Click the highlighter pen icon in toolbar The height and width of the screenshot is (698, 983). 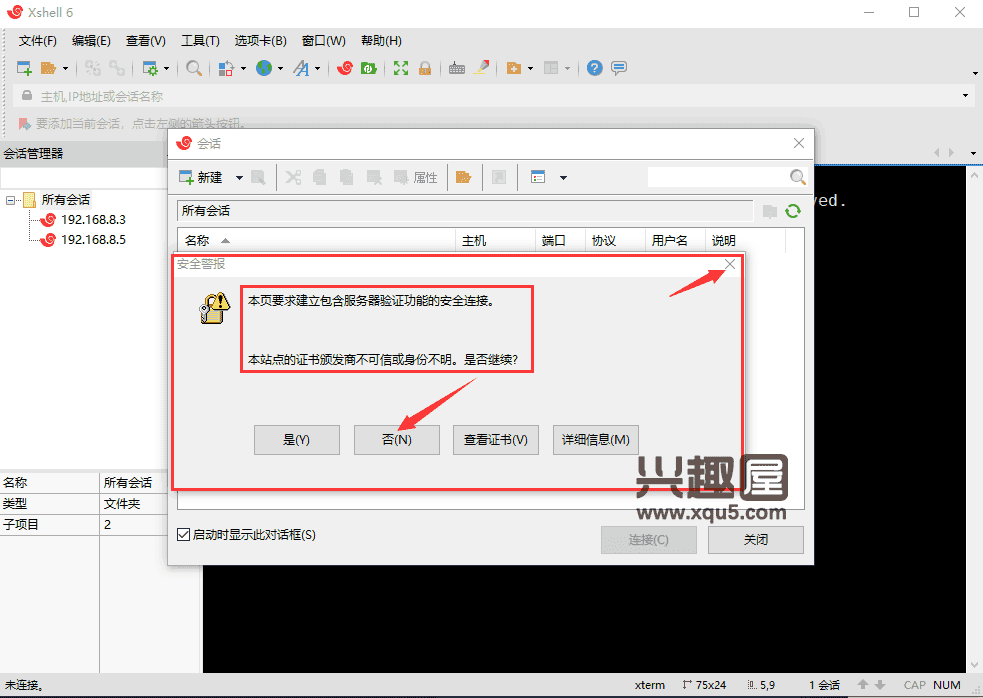[481, 68]
